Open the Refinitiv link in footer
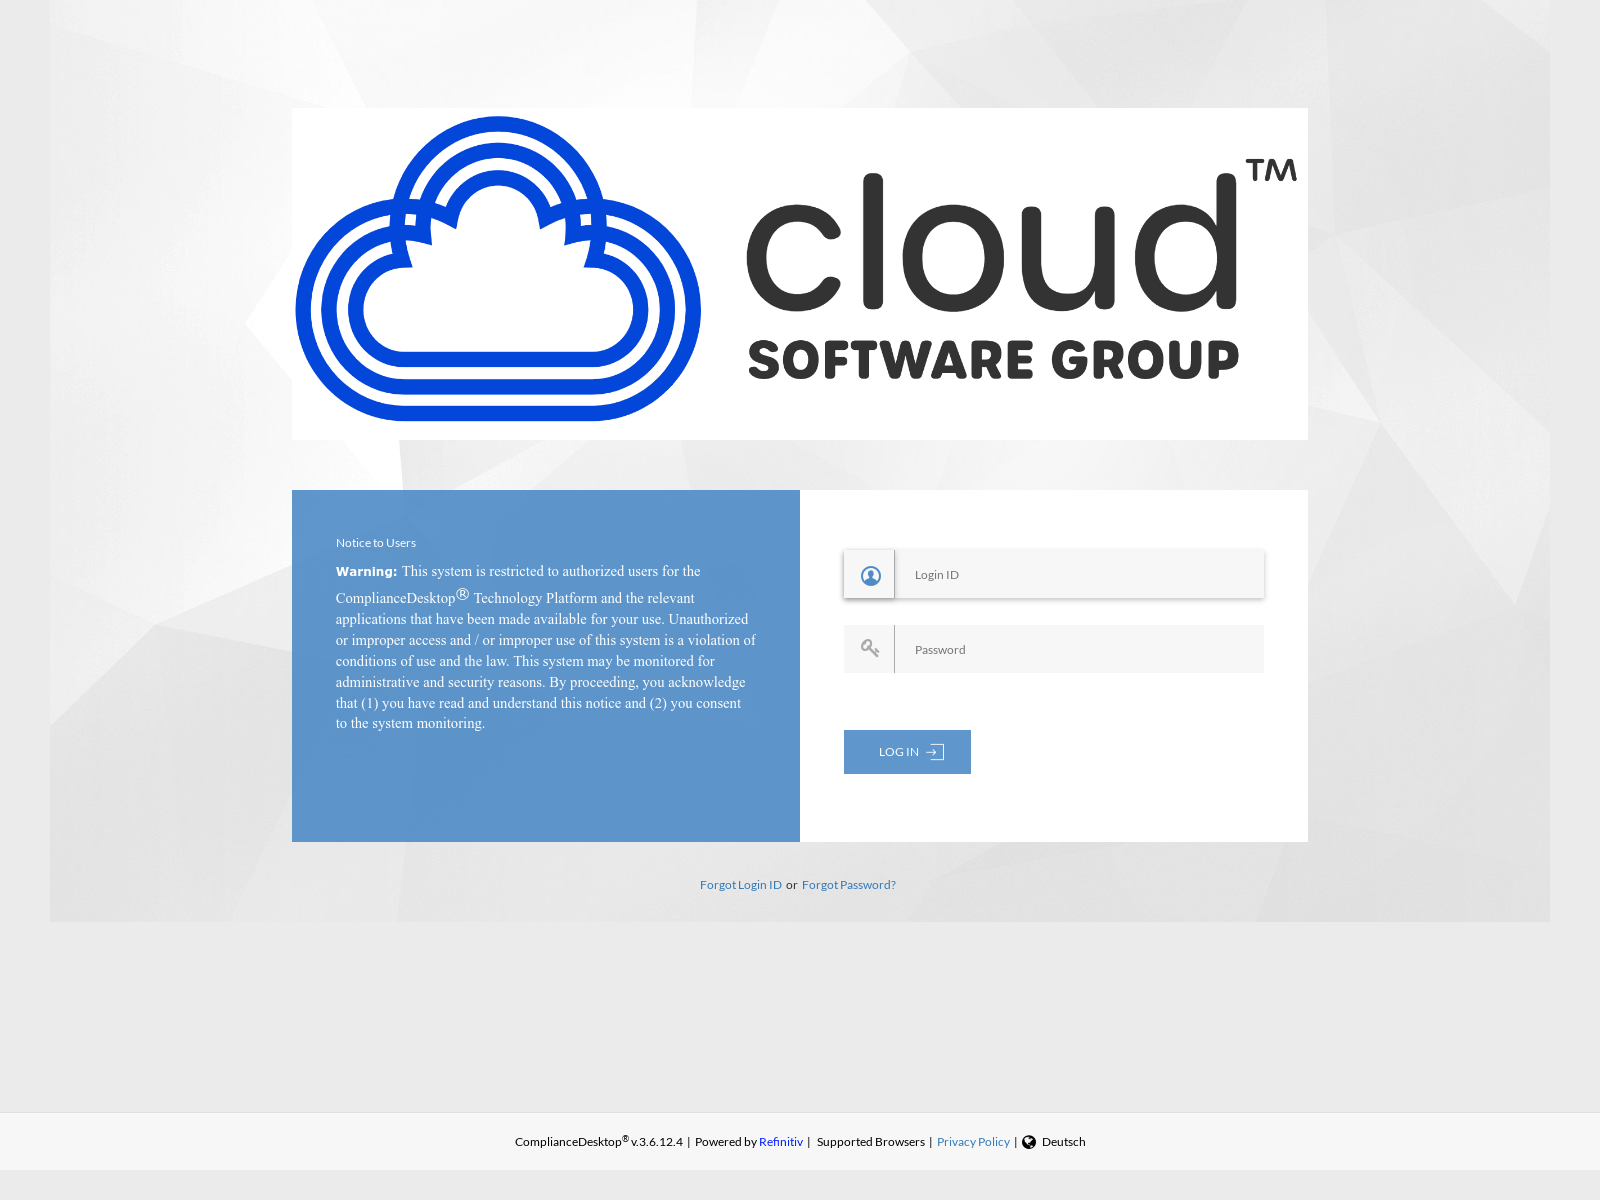The width and height of the screenshot is (1600, 1200). coord(781,1142)
